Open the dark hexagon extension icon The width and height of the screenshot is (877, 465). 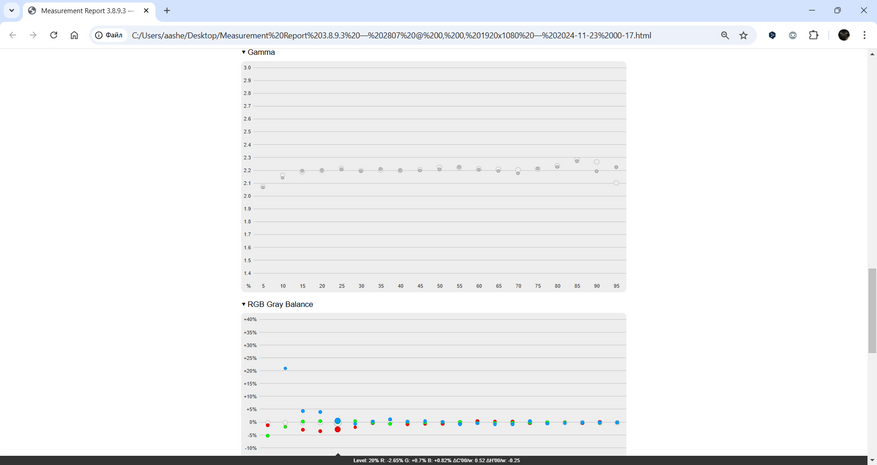click(x=772, y=35)
